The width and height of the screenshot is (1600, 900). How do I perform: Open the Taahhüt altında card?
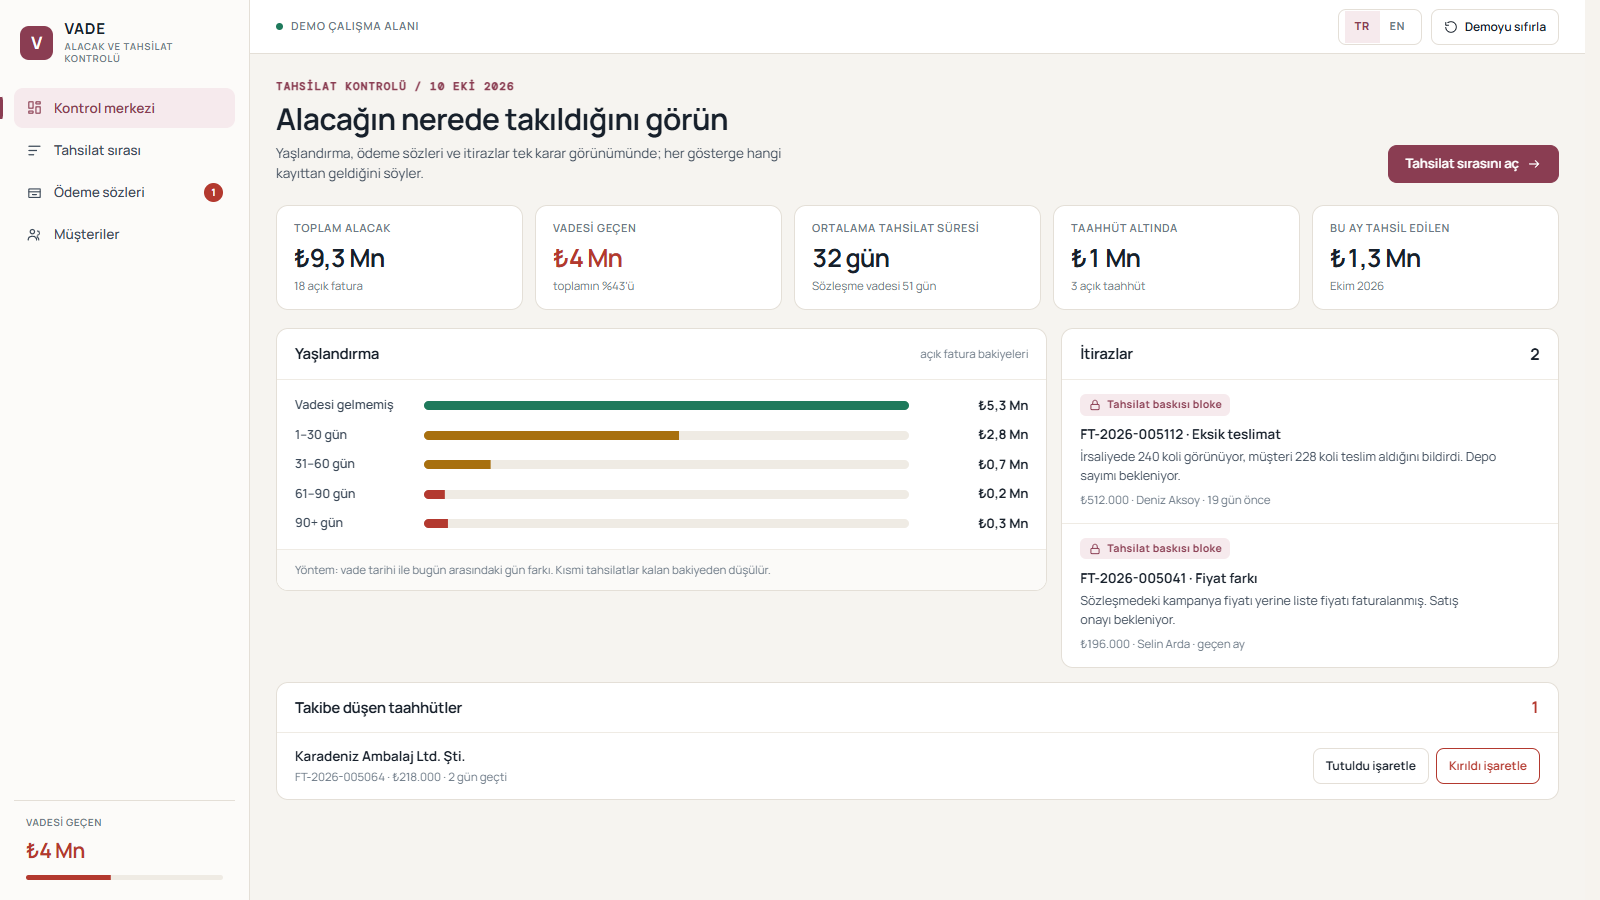(1176, 257)
